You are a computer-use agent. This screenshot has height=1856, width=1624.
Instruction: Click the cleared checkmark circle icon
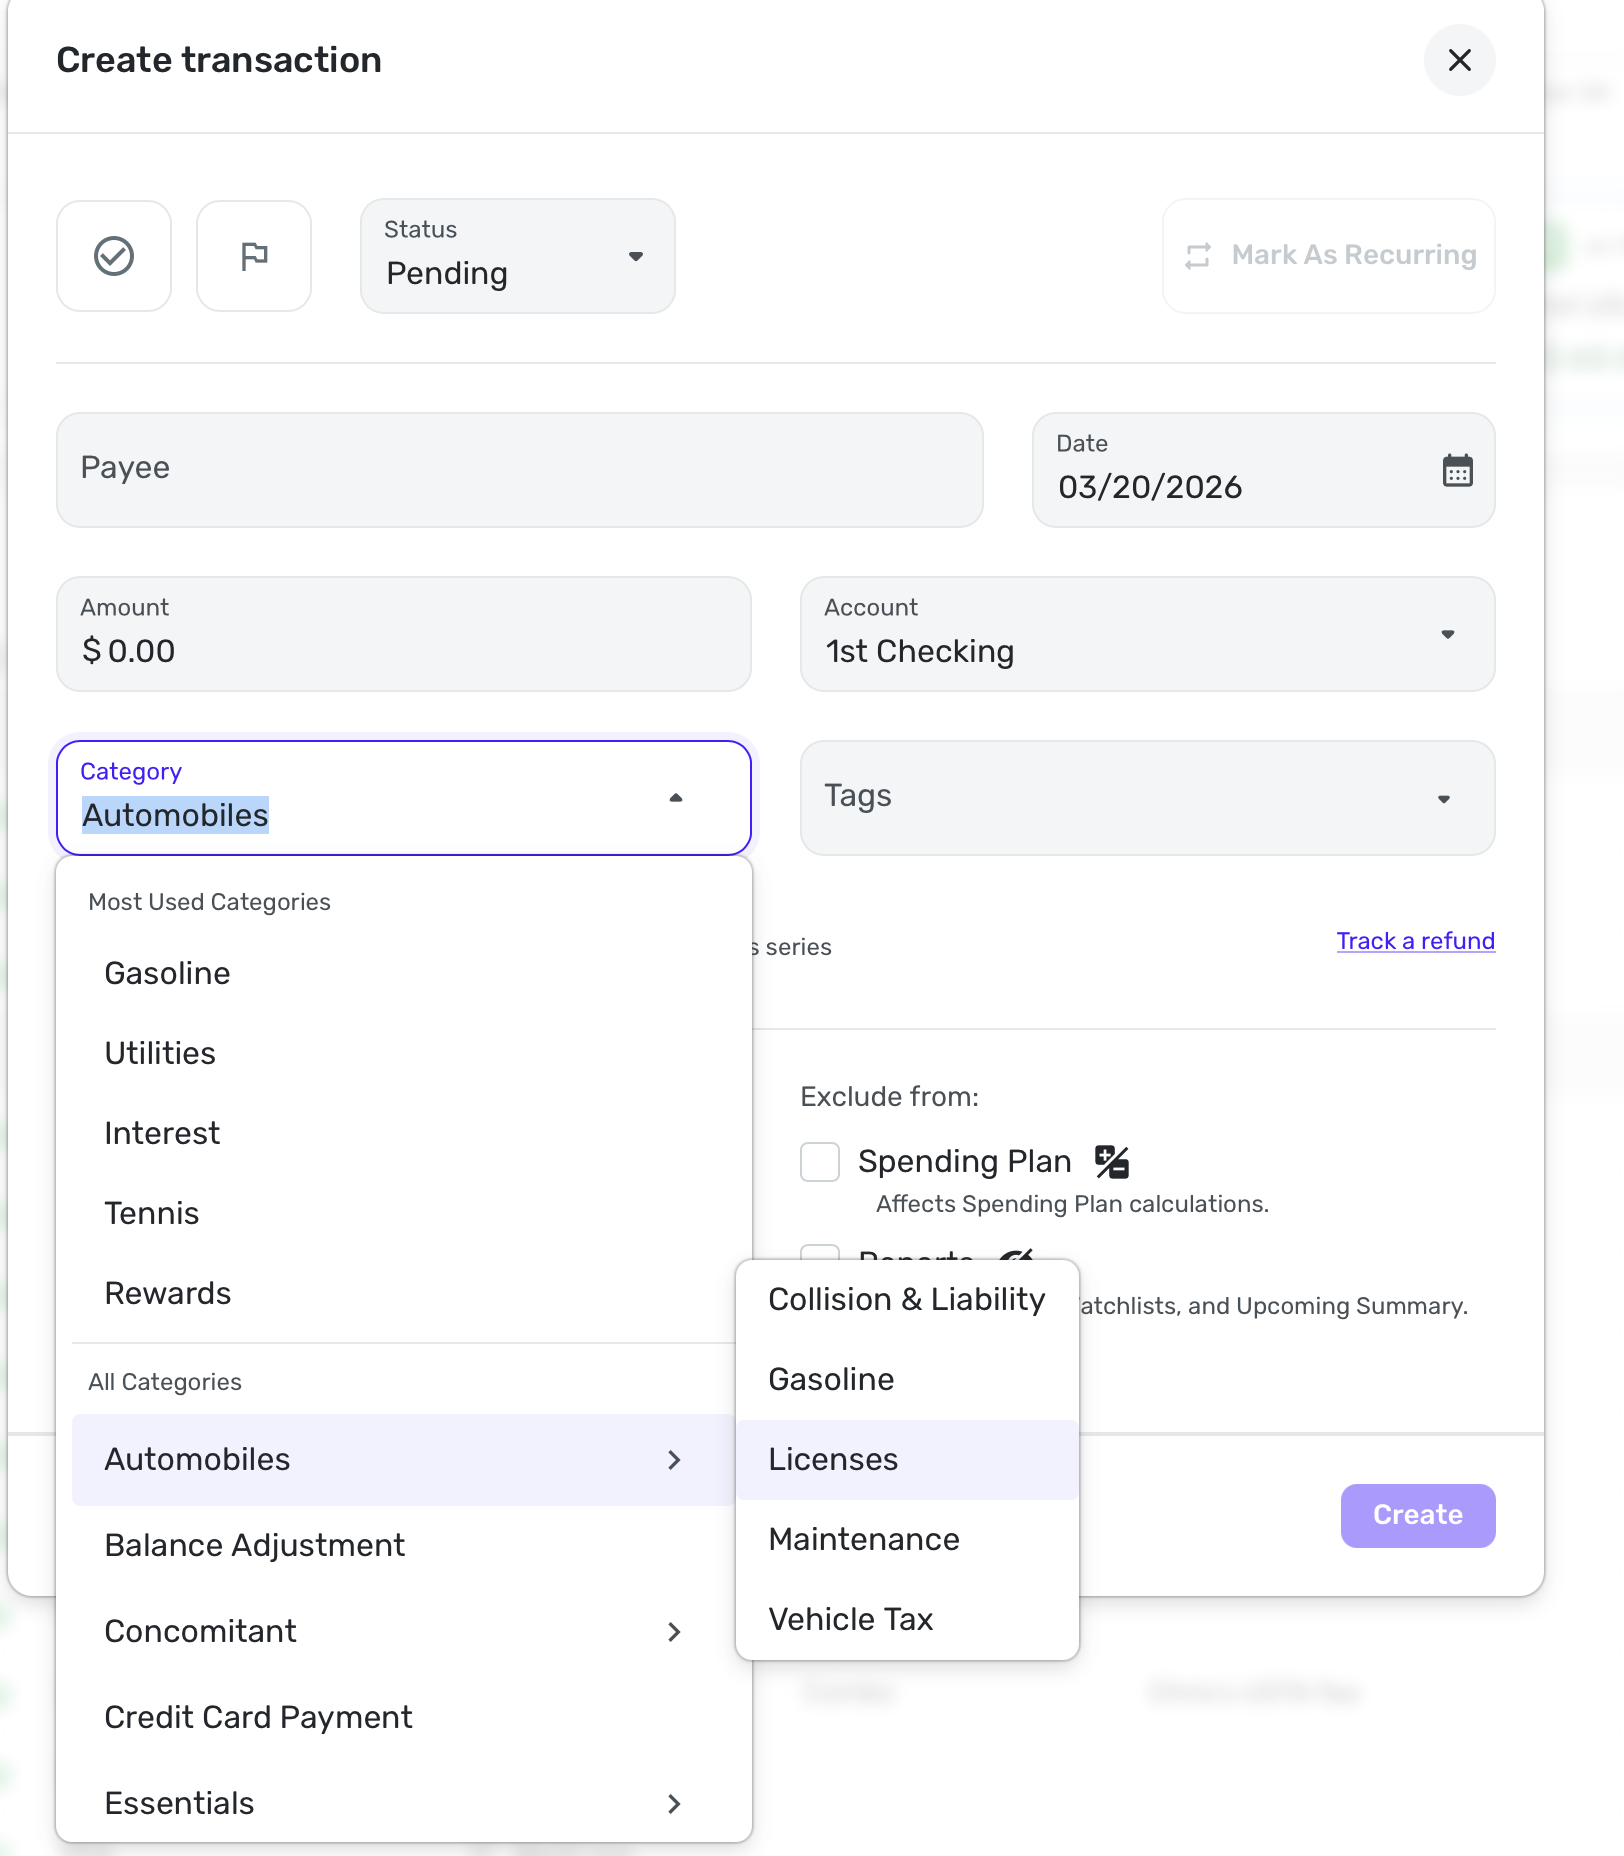tap(114, 256)
